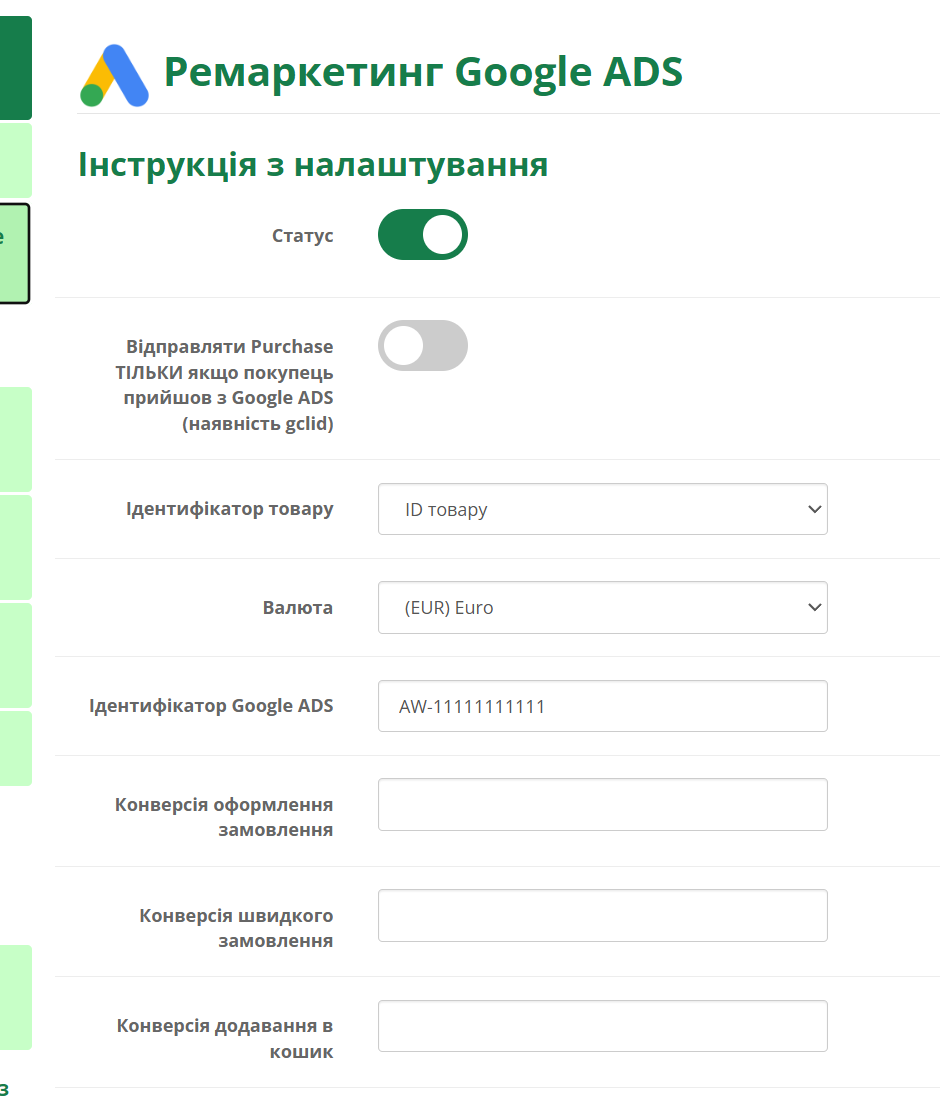This screenshot has height=1109, width=940.
Task: Click the Конверсія оформлення замовлення label
Action: click(x=224, y=817)
